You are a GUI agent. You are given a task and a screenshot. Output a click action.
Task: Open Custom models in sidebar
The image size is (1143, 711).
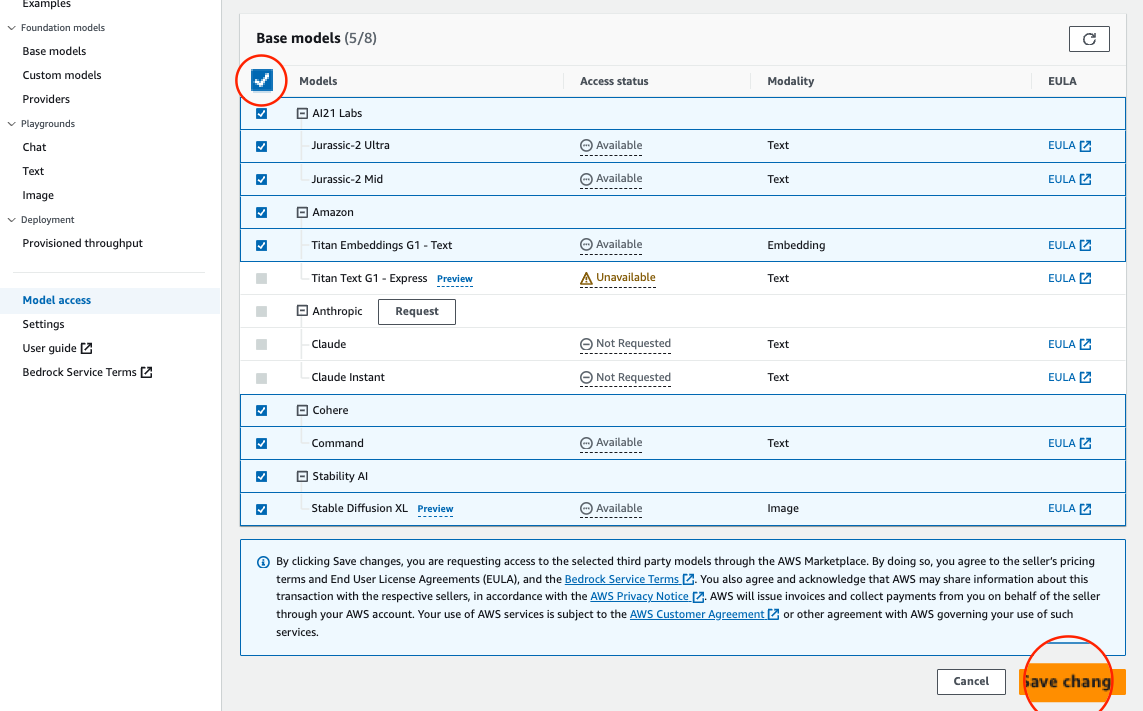(x=62, y=75)
